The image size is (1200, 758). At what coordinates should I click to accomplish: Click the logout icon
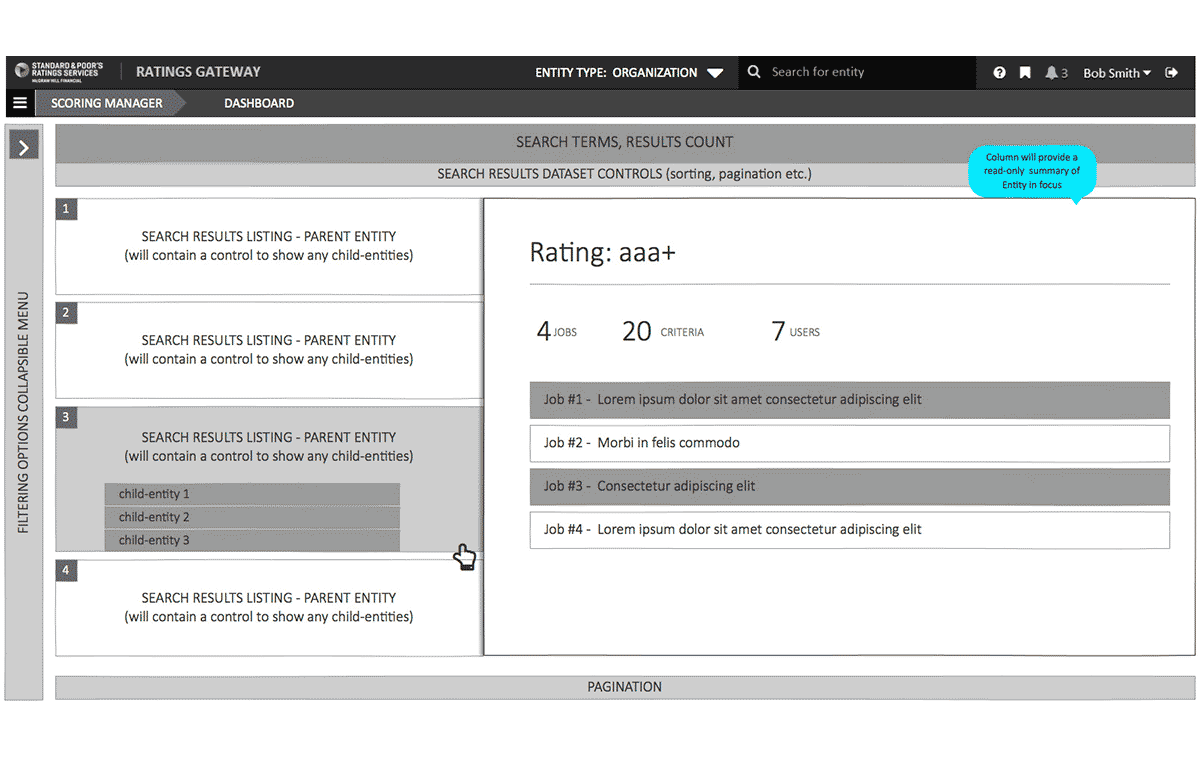1172,73
